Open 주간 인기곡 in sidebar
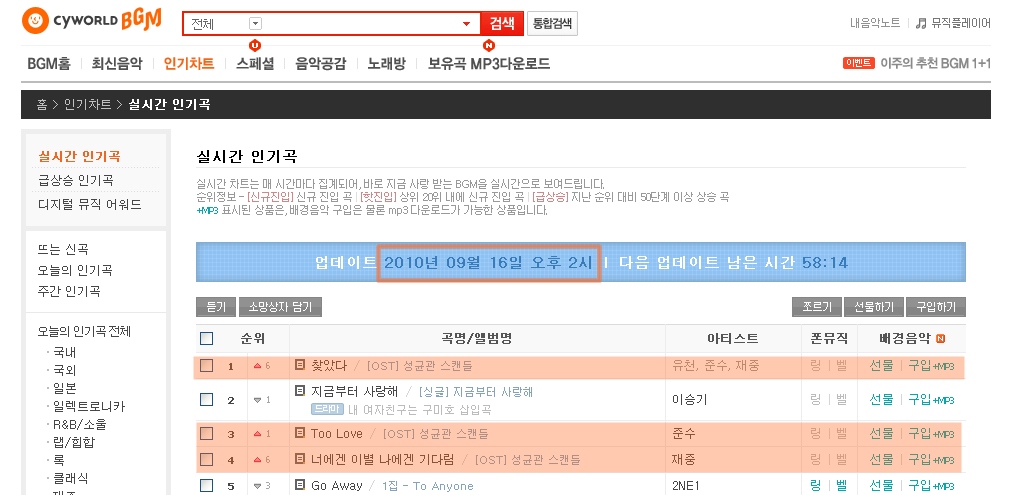Screen dimensions: 1020x495 click(x=69, y=291)
